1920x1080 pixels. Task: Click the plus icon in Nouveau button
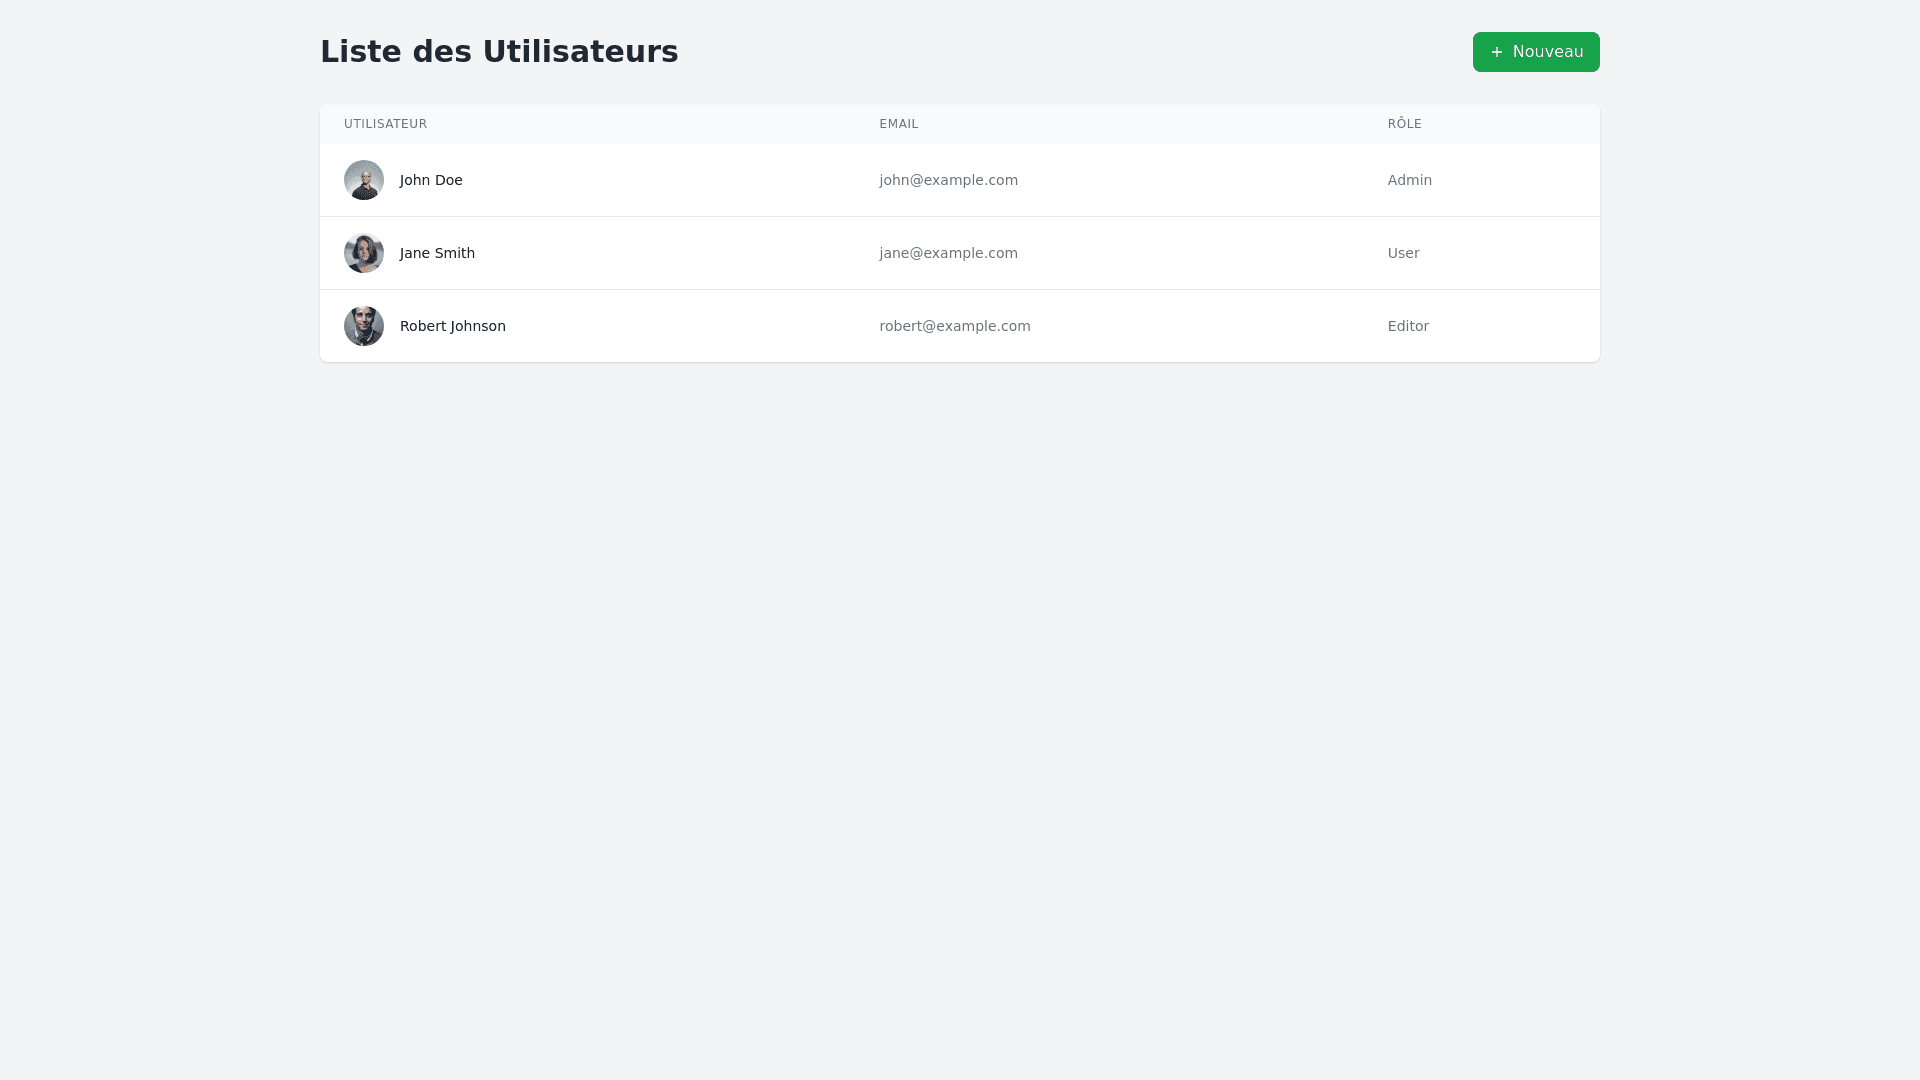click(1497, 52)
